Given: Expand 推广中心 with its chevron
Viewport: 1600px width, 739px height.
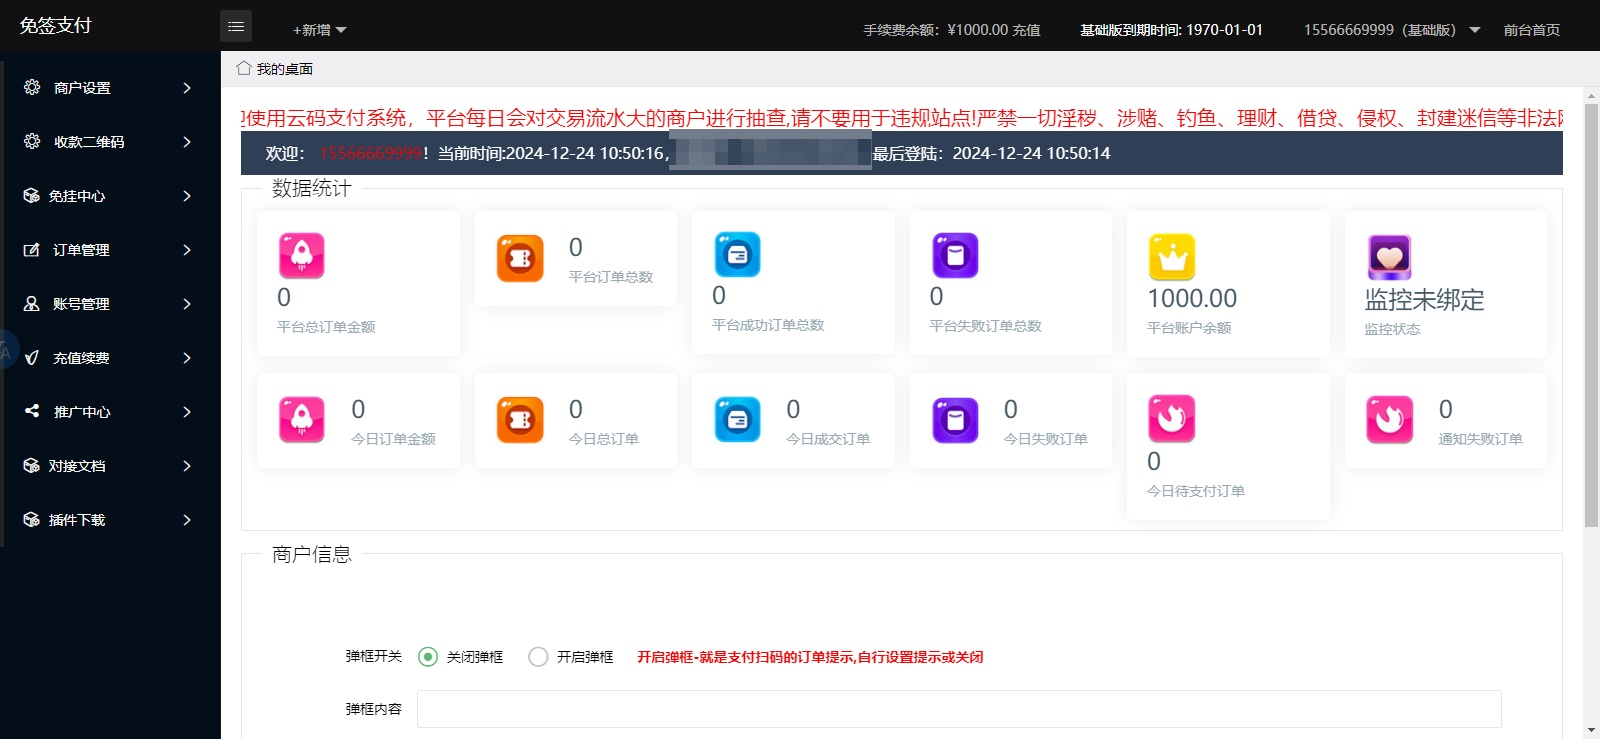Looking at the screenshot, I should 187,412.
